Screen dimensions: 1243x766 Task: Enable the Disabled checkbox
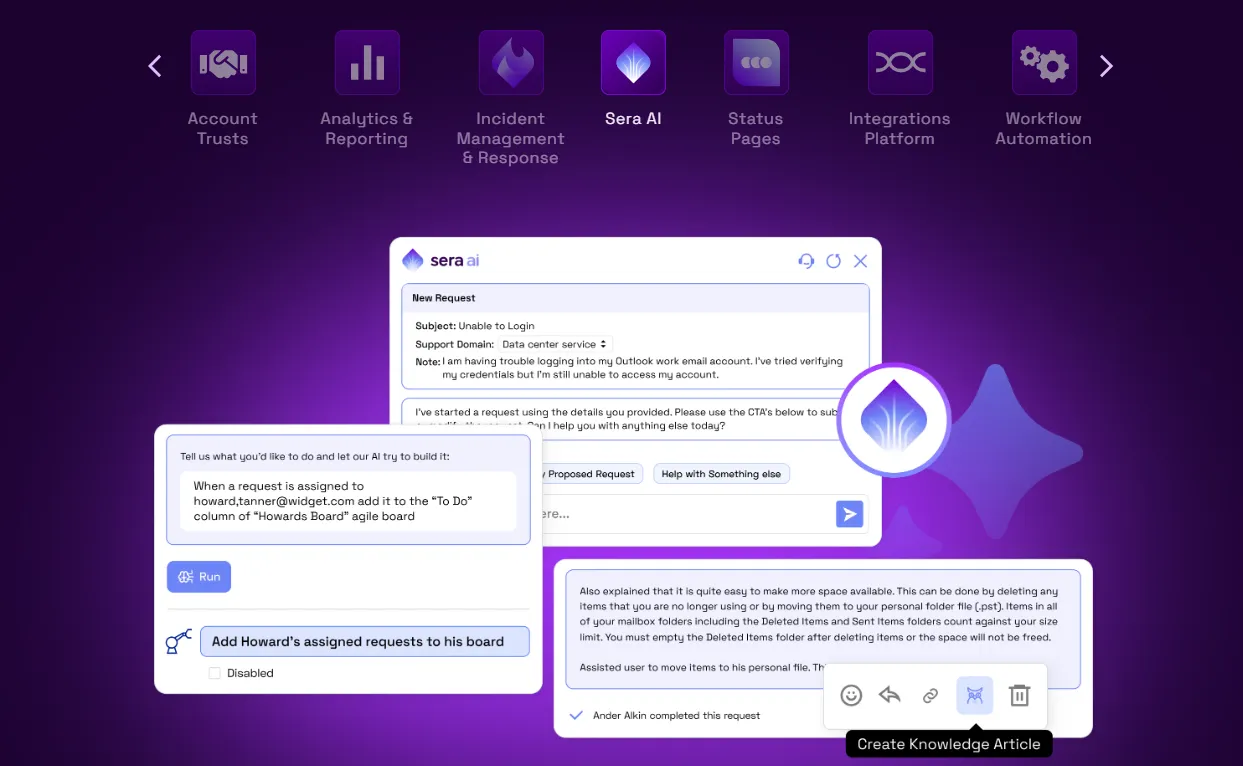214,673
